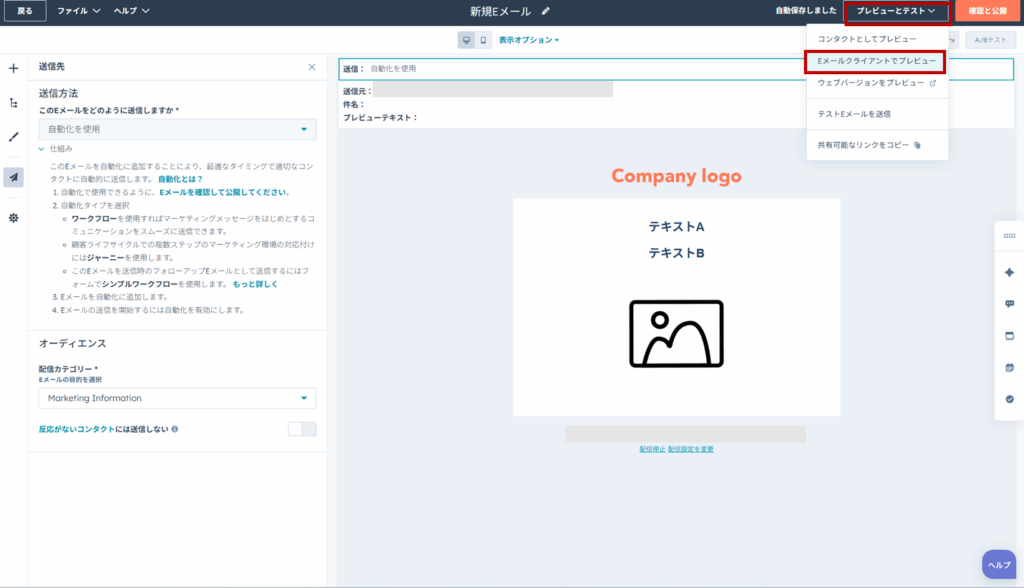Click the checkmark icon in right toolbar
This screenshot has width=1024, height=588.
click(x=1009, y=399)
